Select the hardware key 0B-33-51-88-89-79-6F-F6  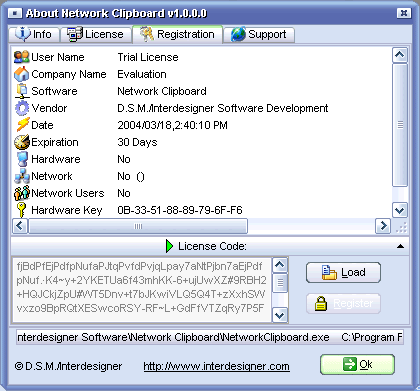pos(180,210)
